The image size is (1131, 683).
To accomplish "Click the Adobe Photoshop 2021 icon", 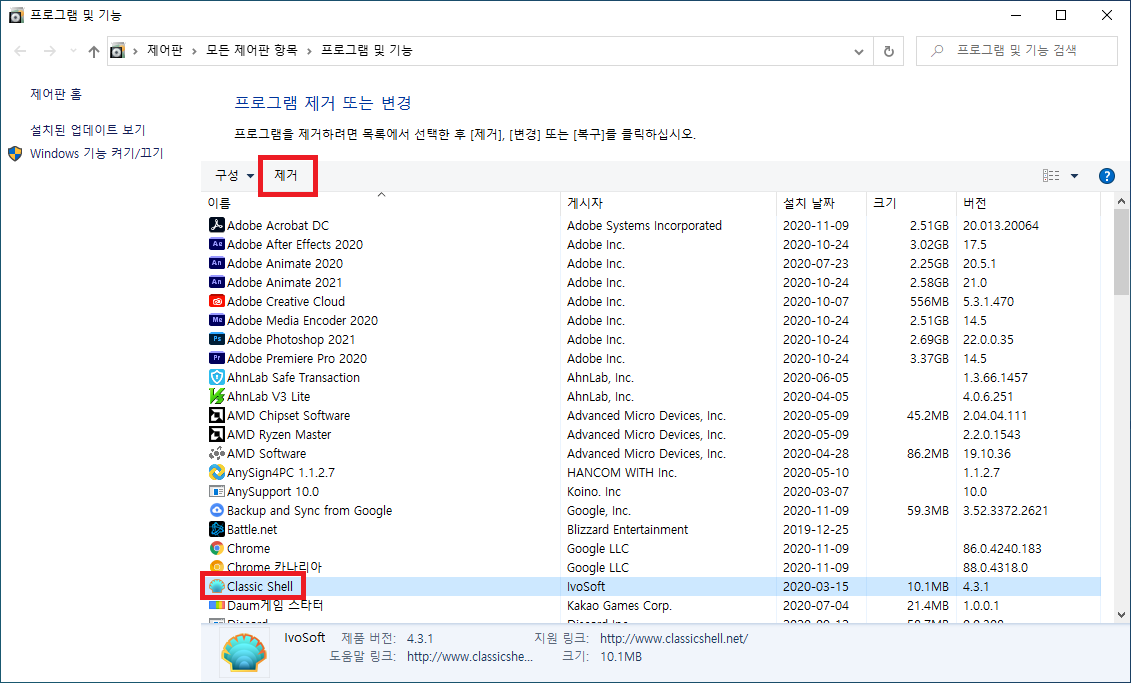I will (216, 339).
